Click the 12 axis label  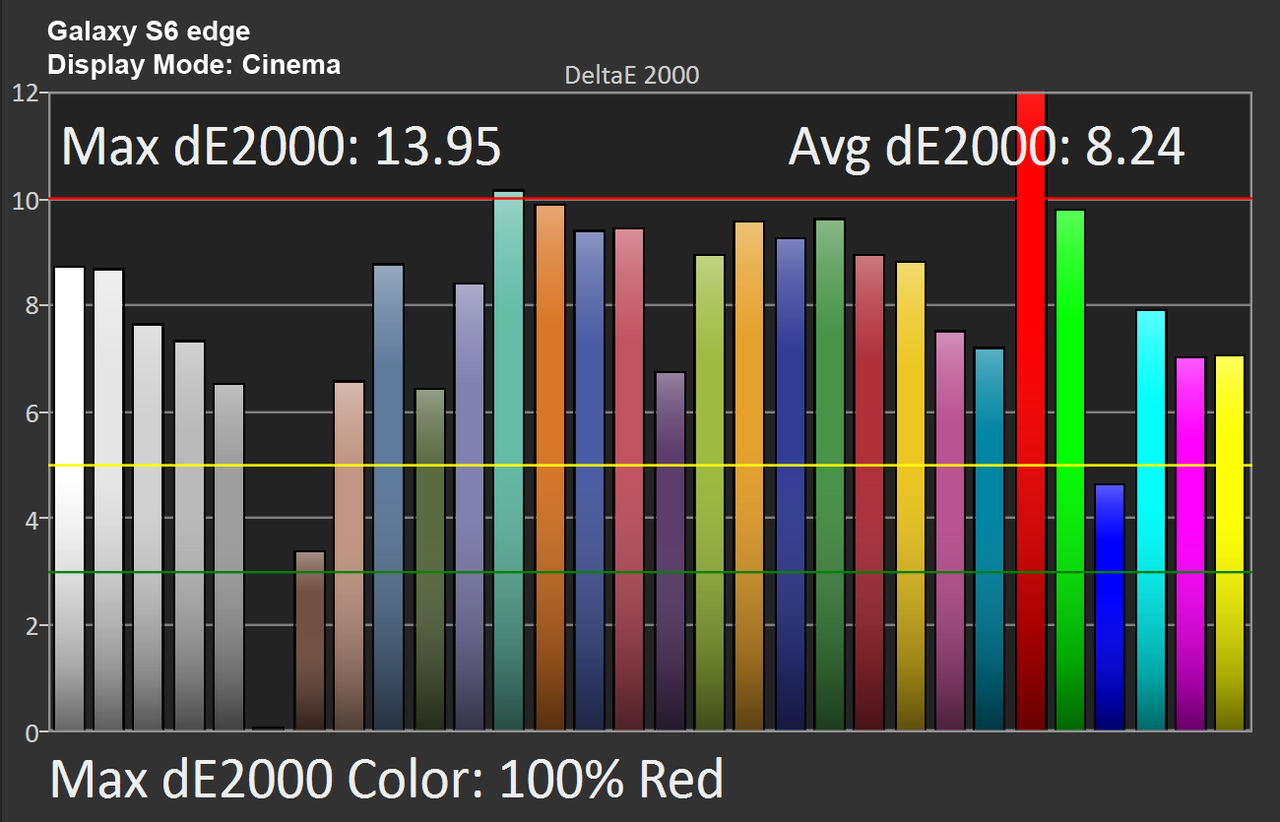click(x=25, y=93)
